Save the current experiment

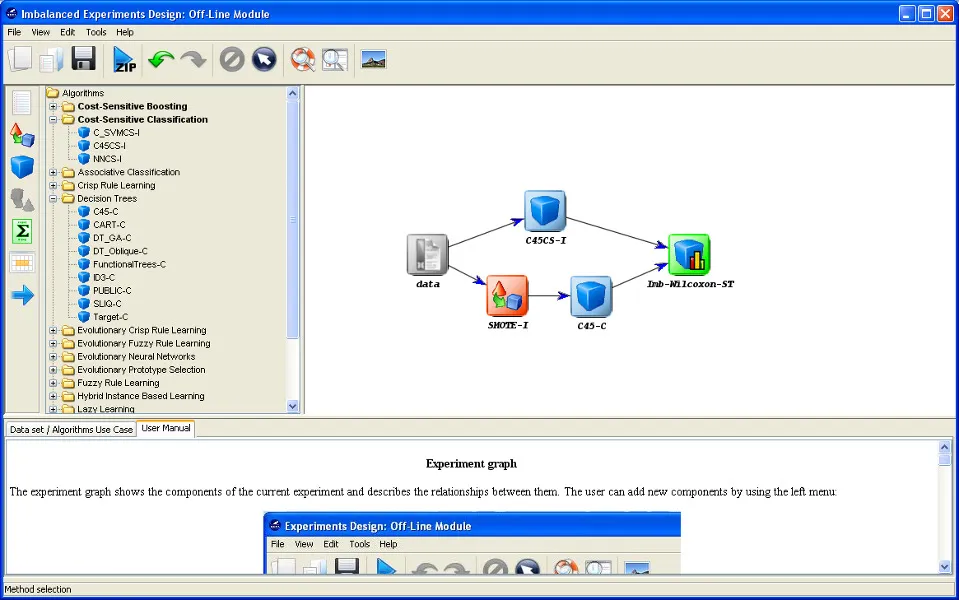pos(84,59)
